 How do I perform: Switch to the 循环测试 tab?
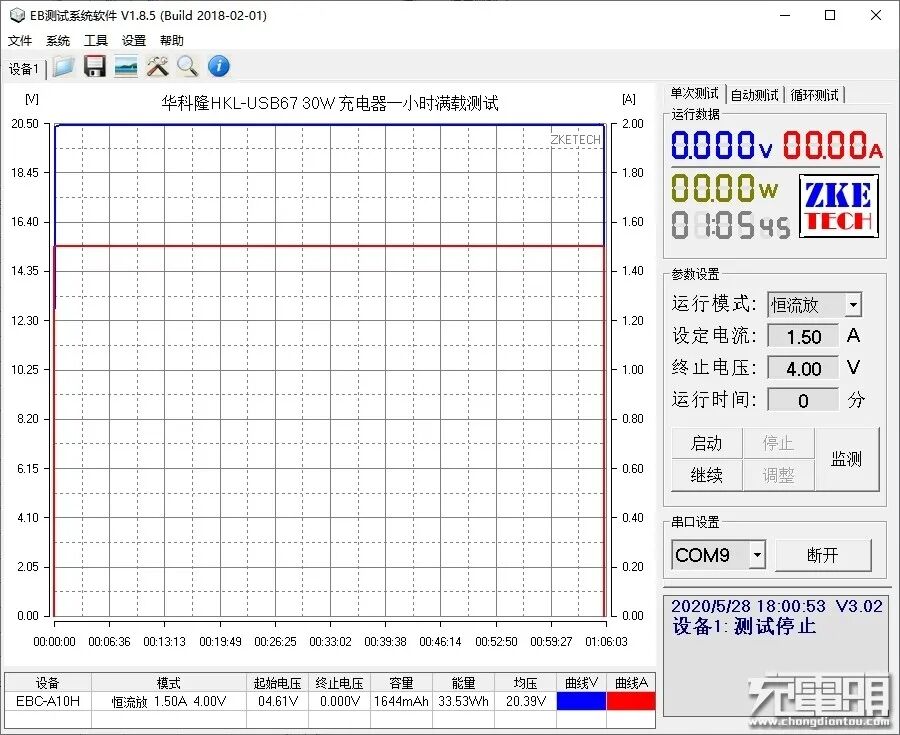click(x=814, y=95)
